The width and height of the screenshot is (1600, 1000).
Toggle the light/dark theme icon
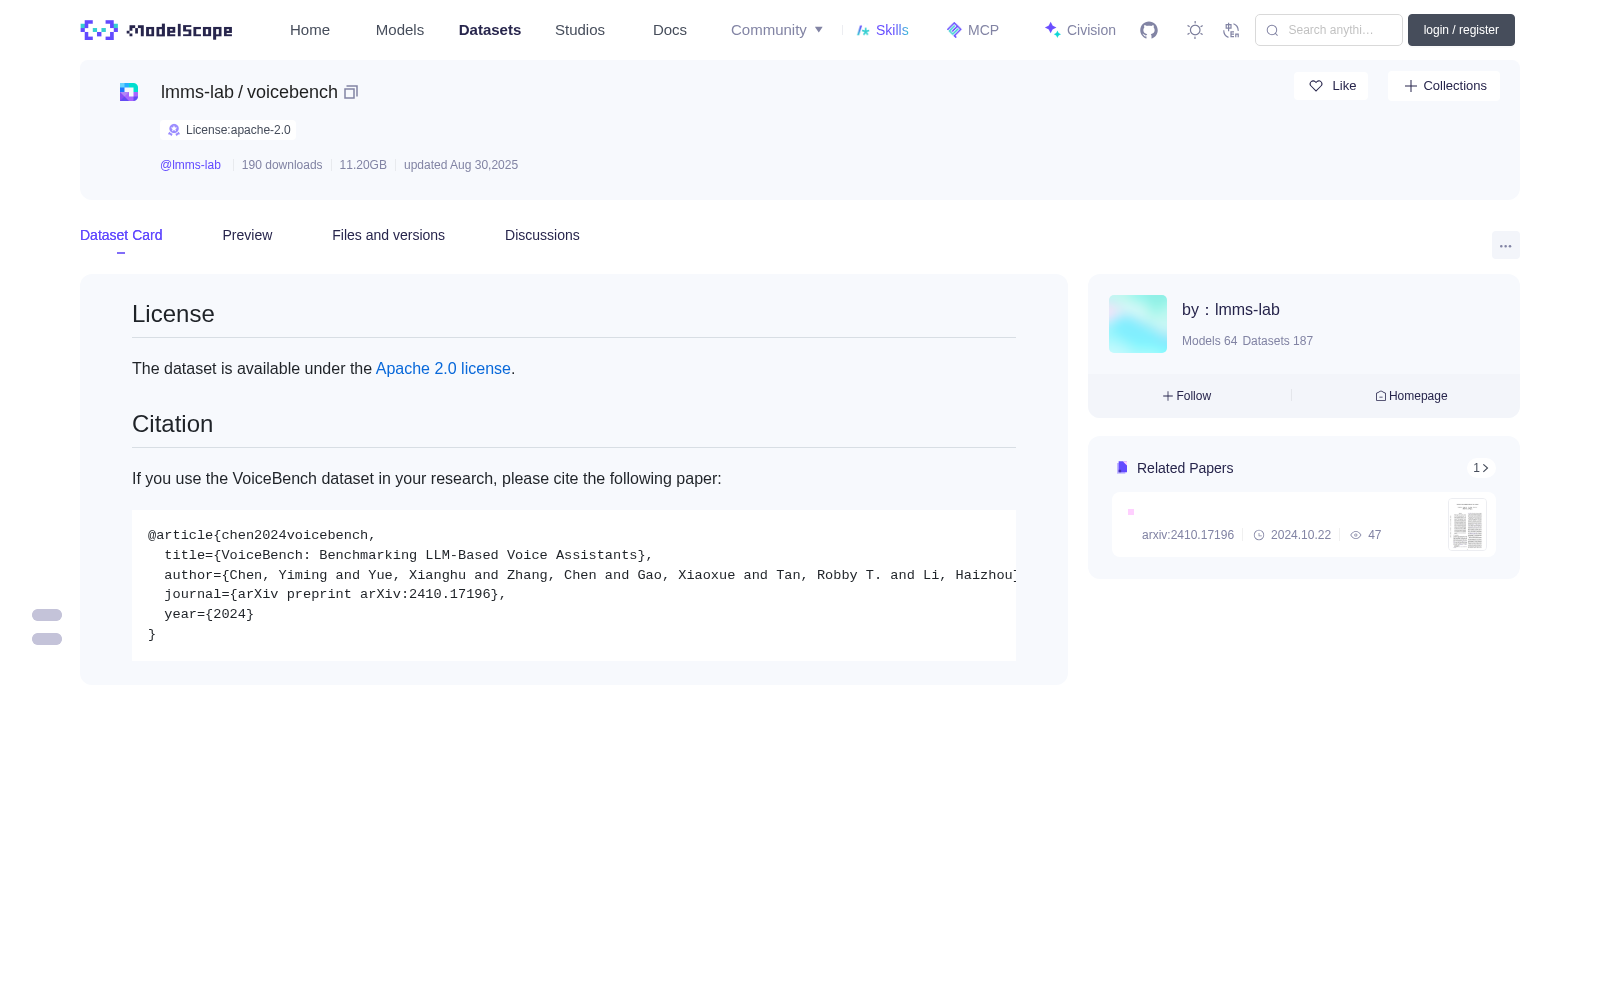point(1195,30)
